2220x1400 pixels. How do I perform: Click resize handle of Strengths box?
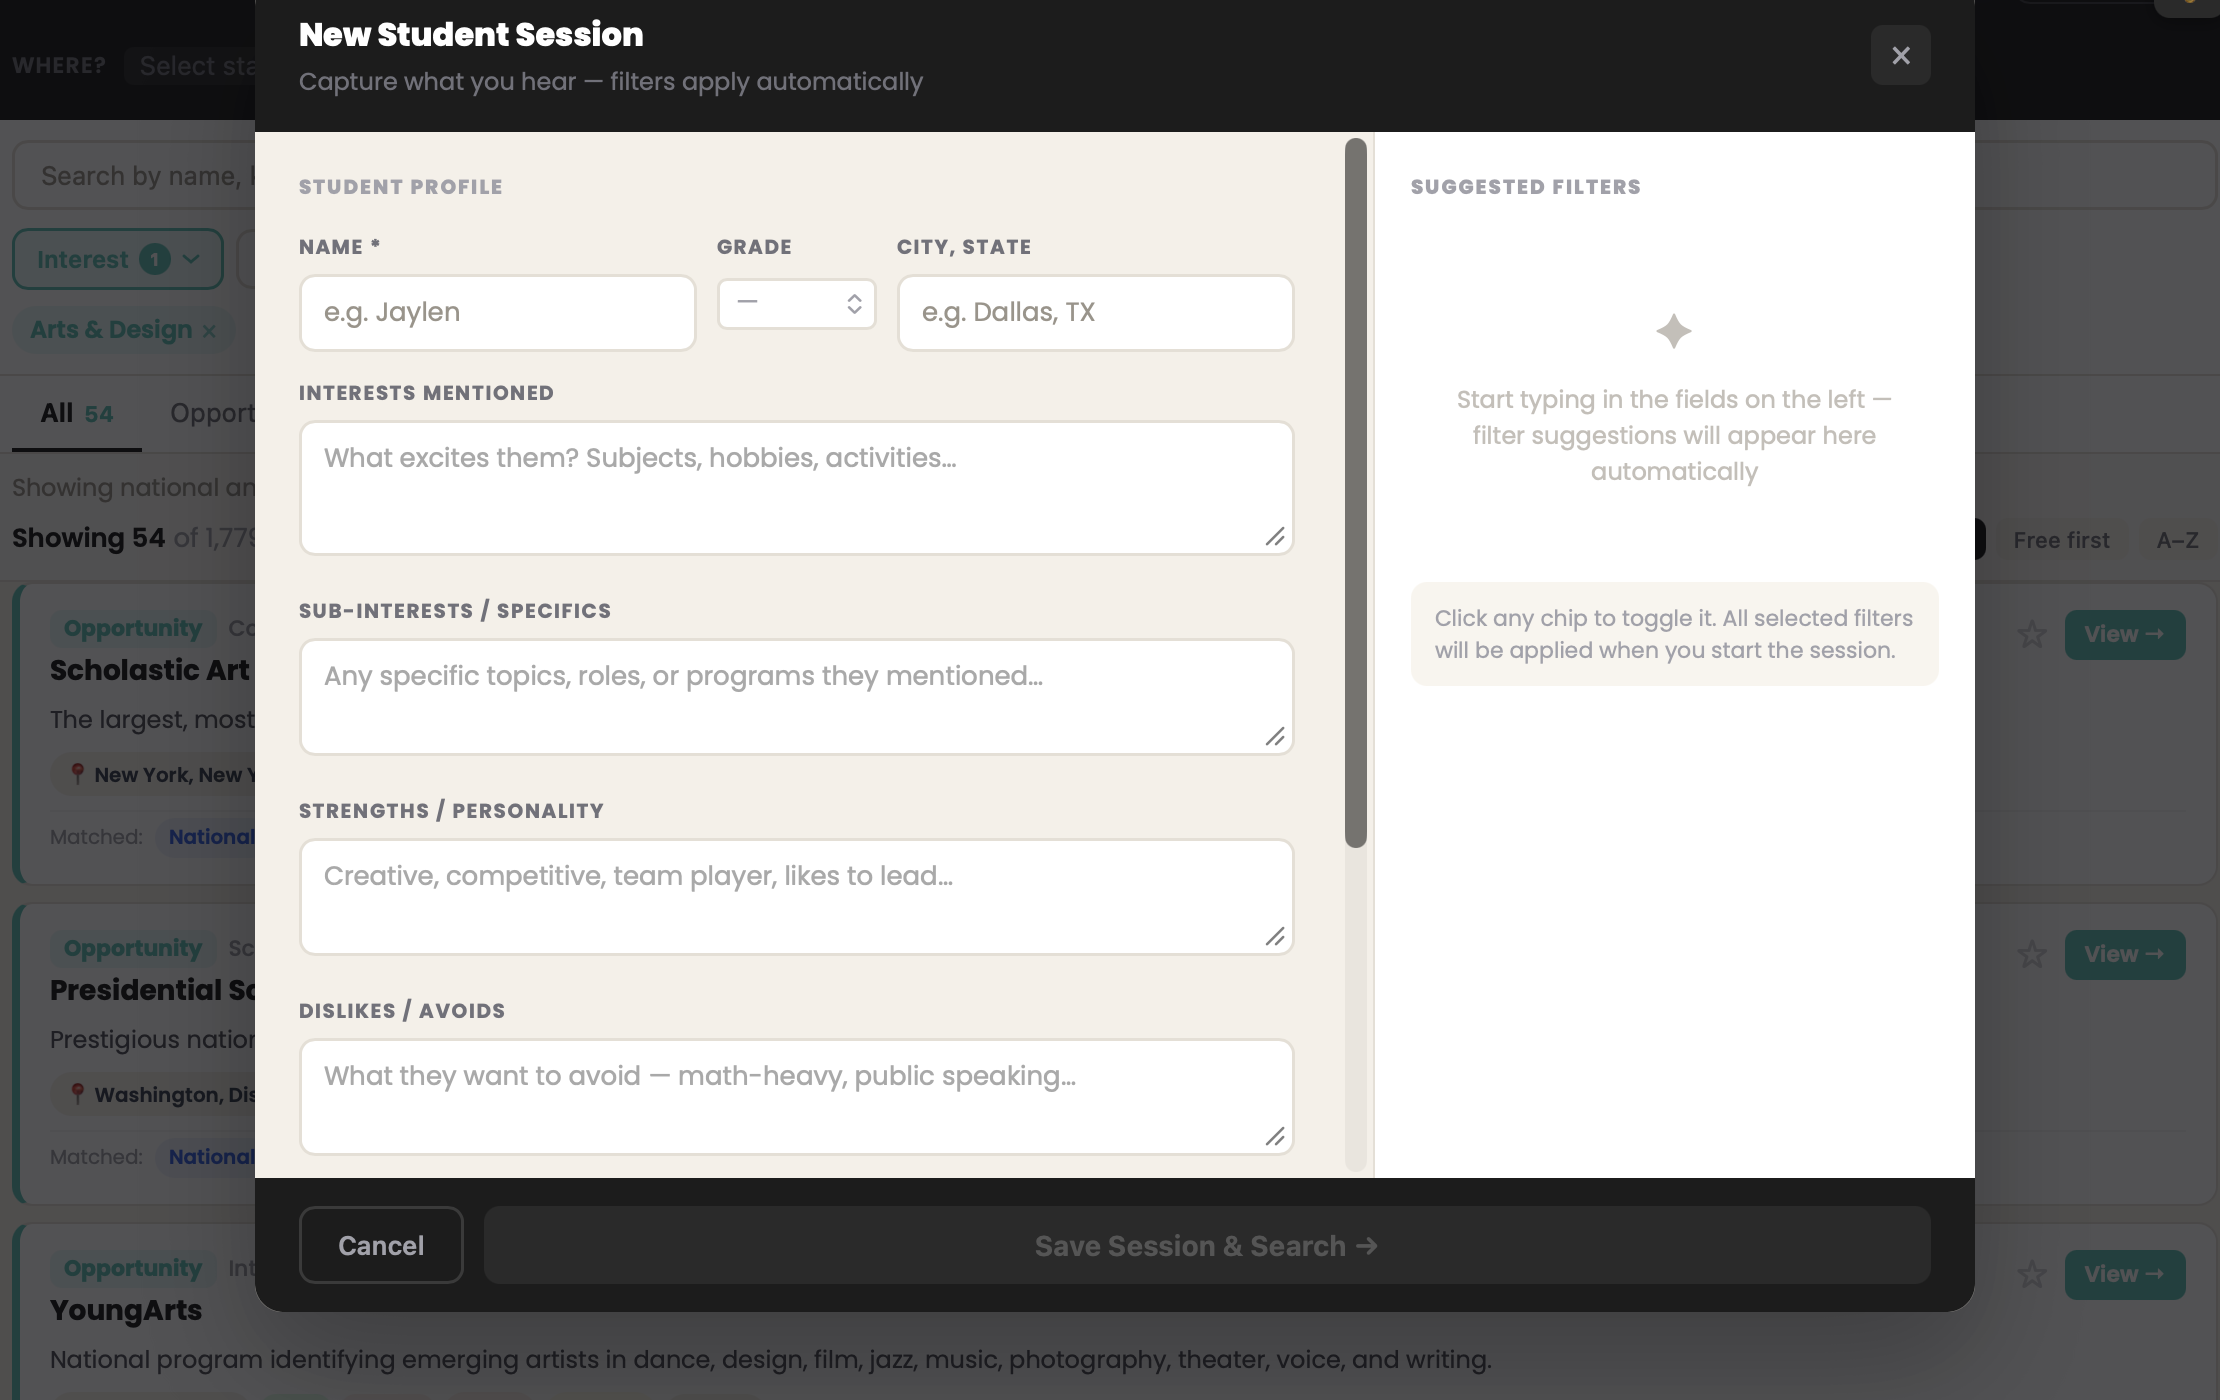pyautogui.click(x=1275, y=937)
